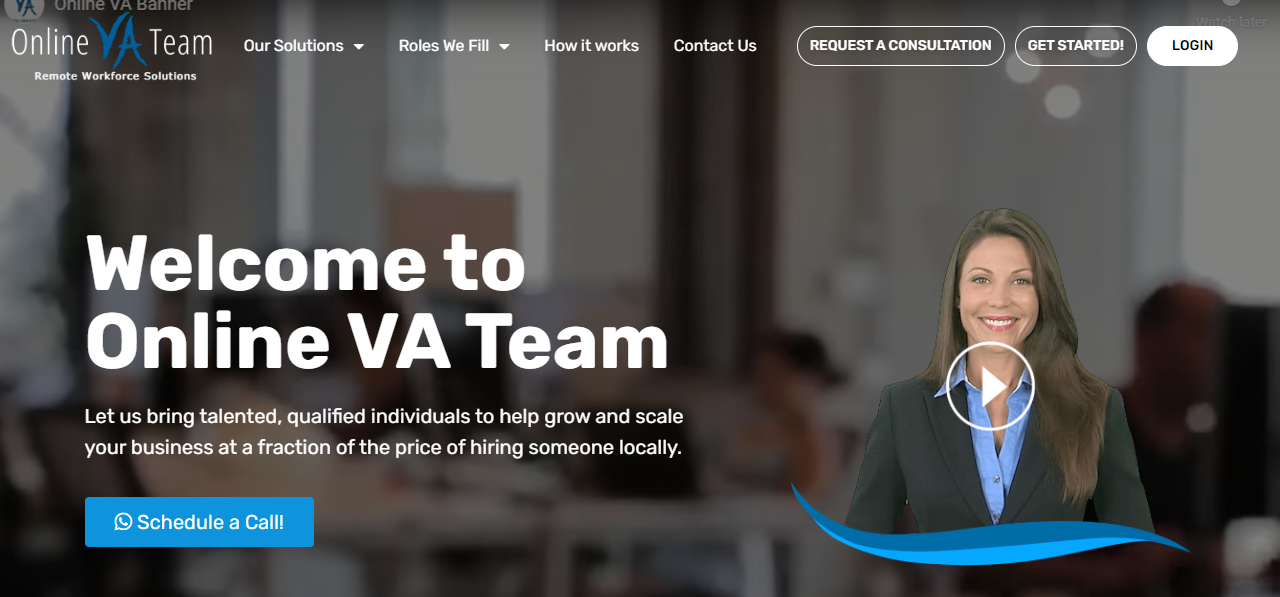
Task: Click the WhatsApp icon inside Schedule a Call
Action: coord(123,521)
